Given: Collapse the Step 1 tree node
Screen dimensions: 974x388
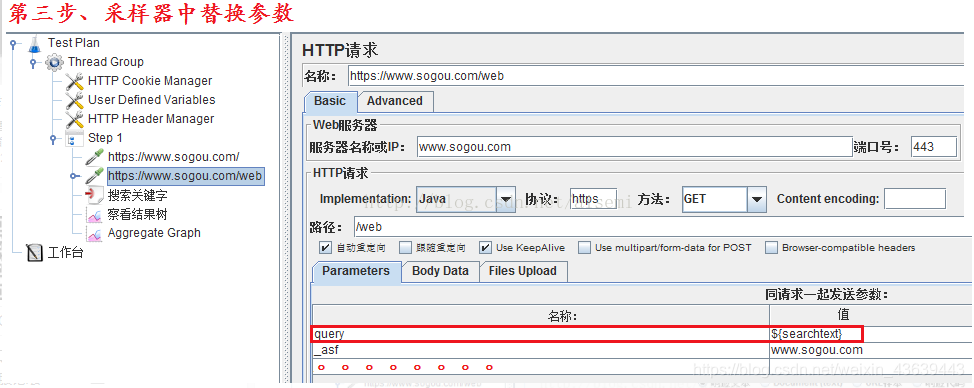Looking at the screenshot, I should pyautogui.click(x=53, y=138).
